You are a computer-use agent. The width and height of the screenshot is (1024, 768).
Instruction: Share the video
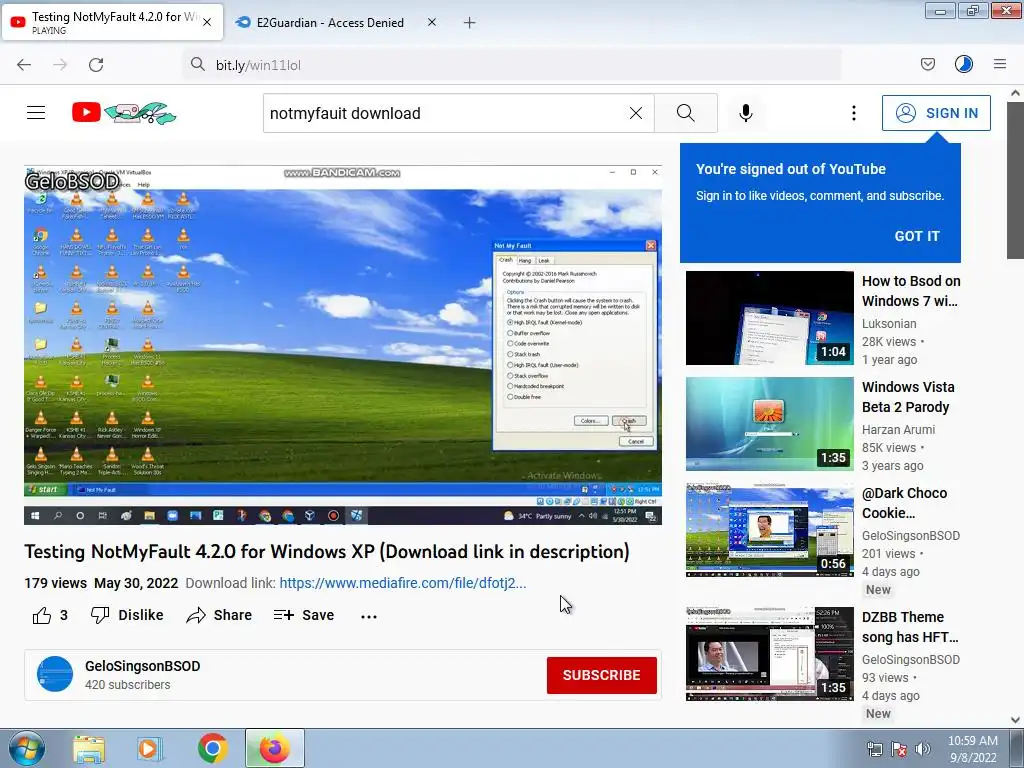pyautogui.click(x=219, y=615)
